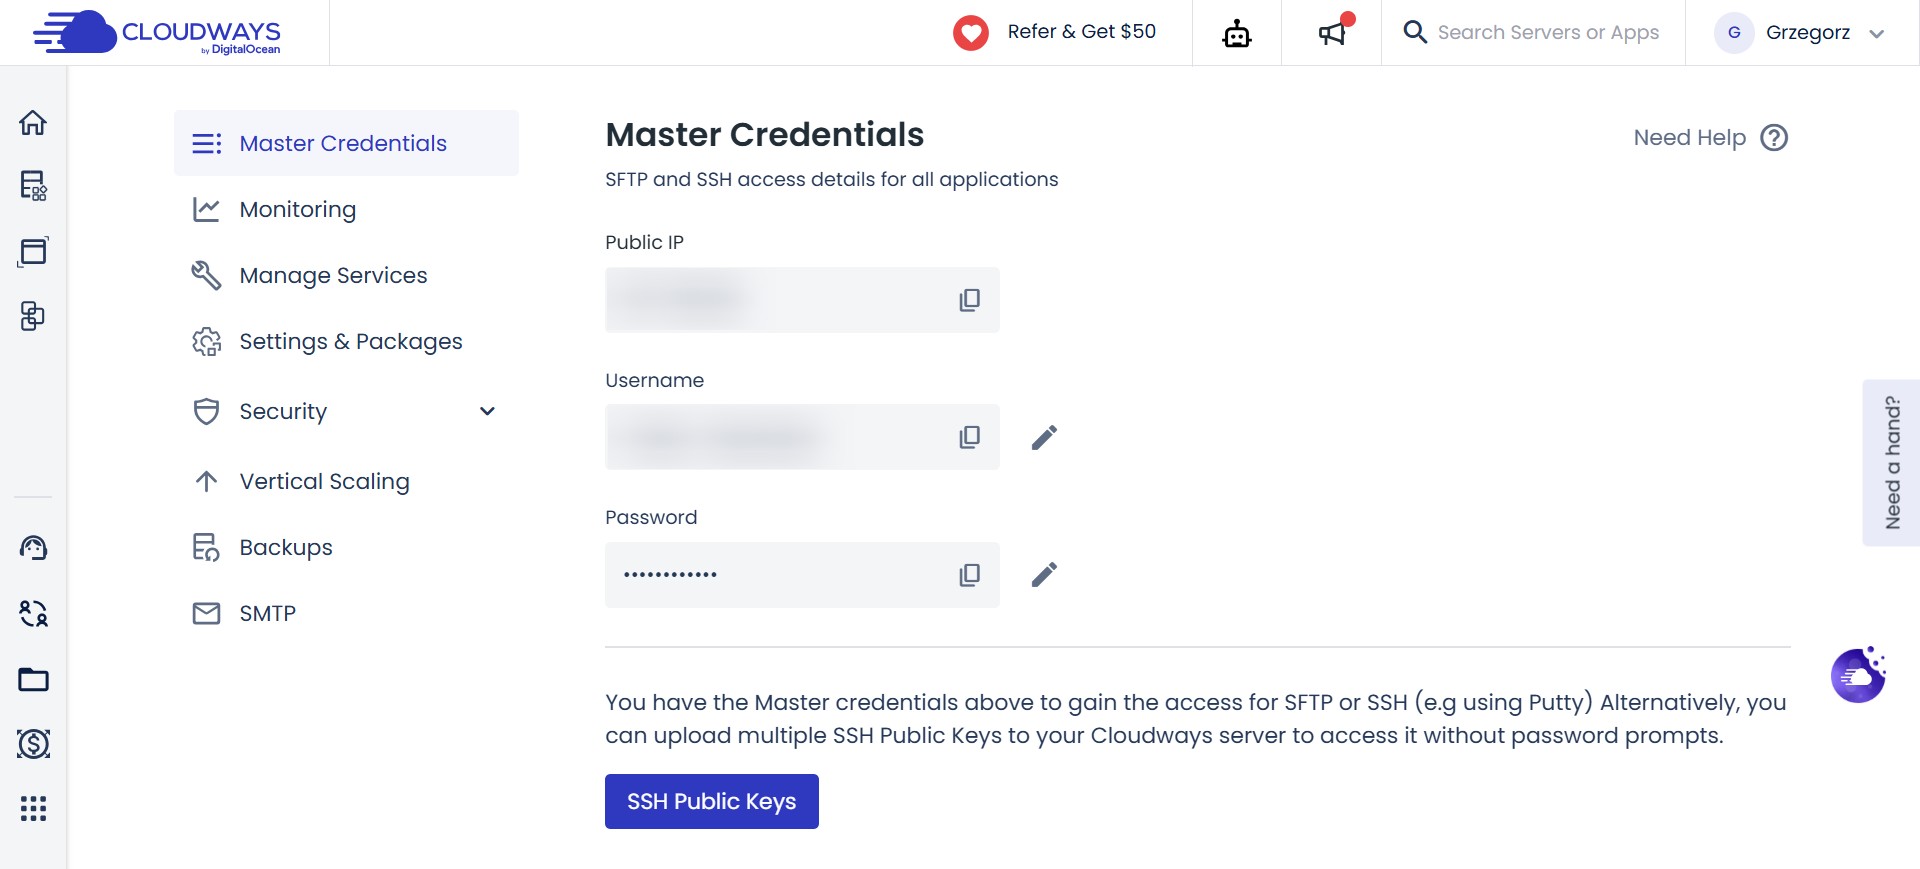Switch to the Monitoring tab
Image resolution: width=1920 pixels, height=869 pixels.
coord(297,209)
